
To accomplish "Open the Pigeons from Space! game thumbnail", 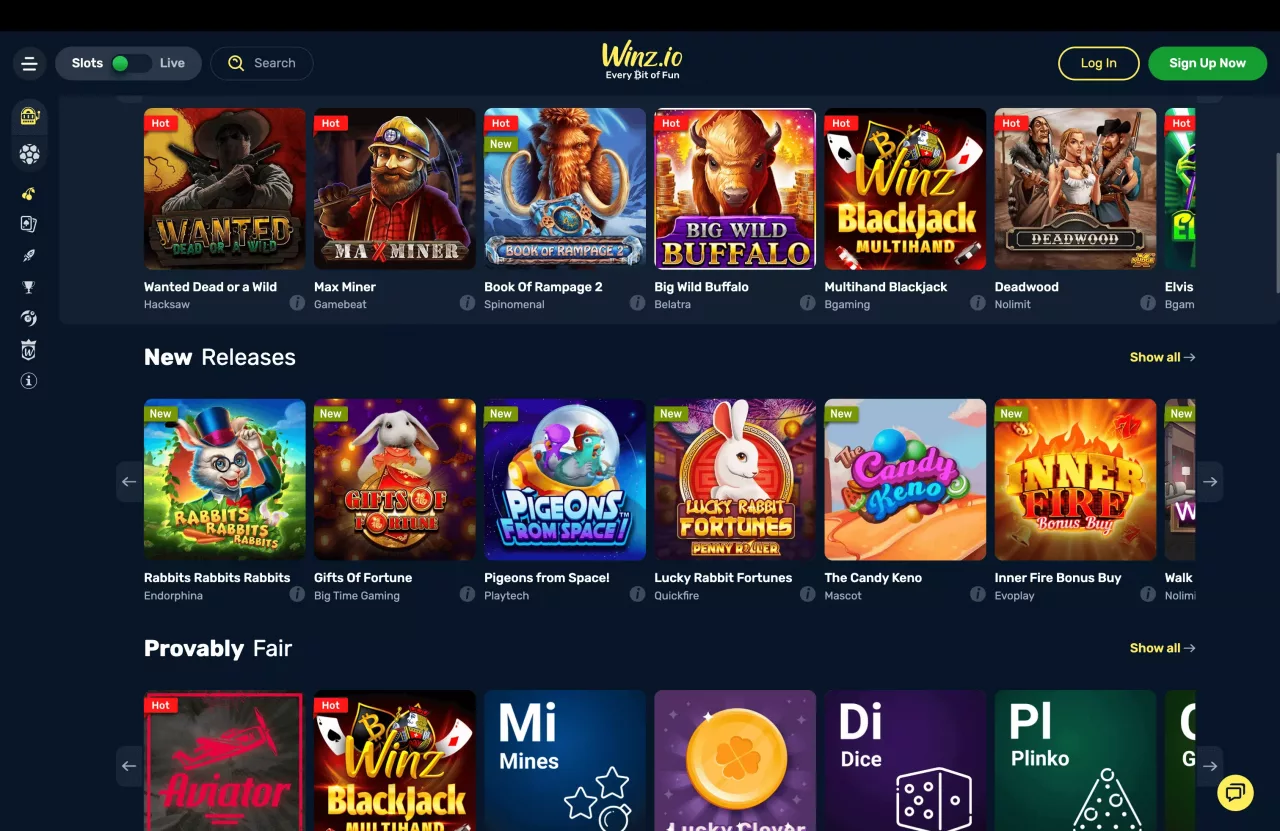I will pos(565,480).
